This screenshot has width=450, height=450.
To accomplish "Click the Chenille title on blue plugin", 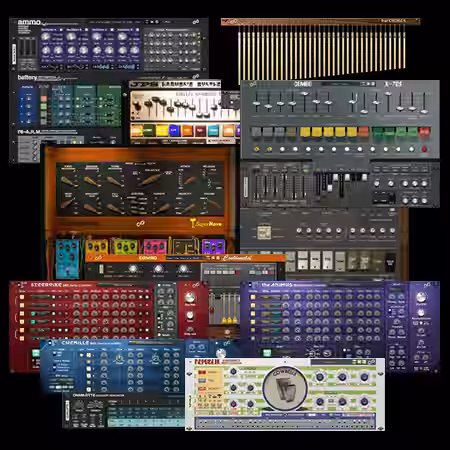I will 75,342.
